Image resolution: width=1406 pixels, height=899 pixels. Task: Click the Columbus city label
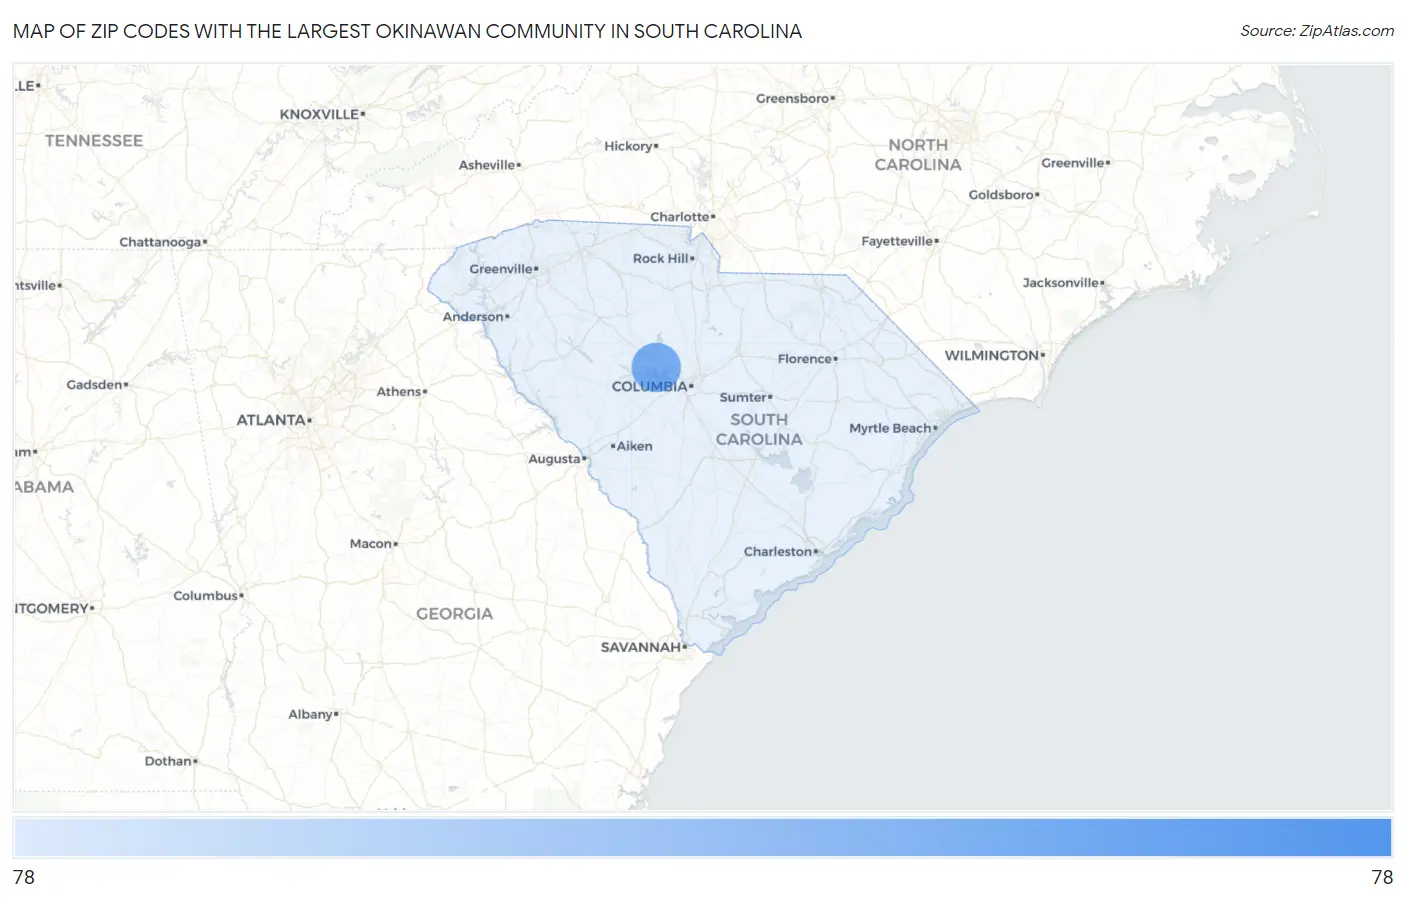click(x=205, y=596)
